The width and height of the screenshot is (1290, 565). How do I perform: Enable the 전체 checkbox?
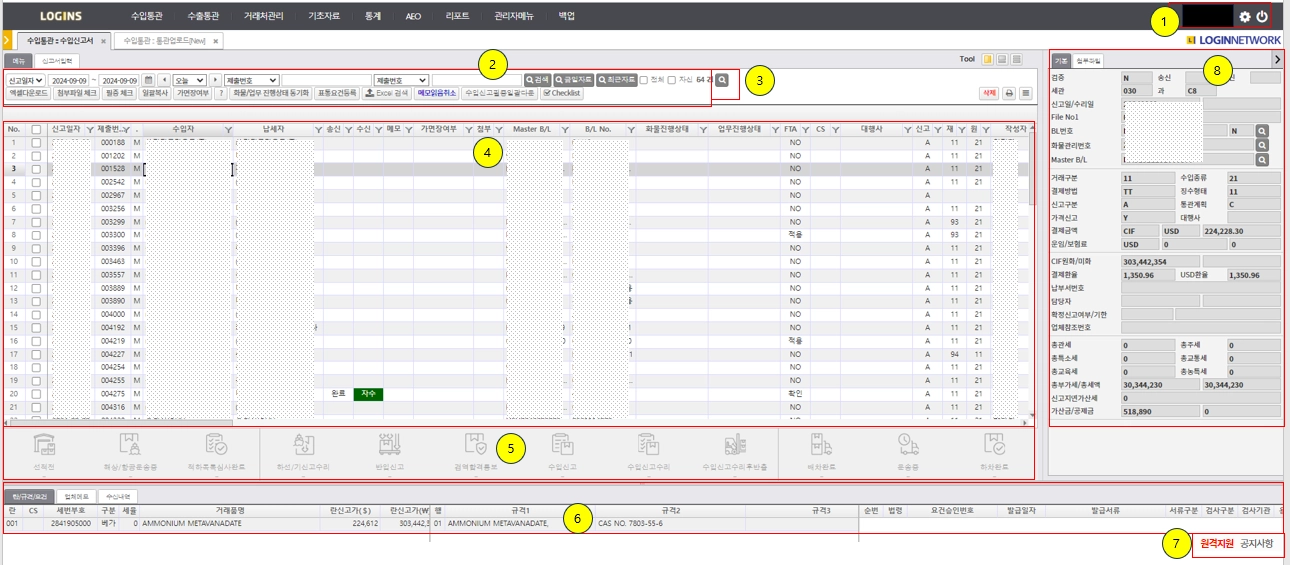[644, 80]
